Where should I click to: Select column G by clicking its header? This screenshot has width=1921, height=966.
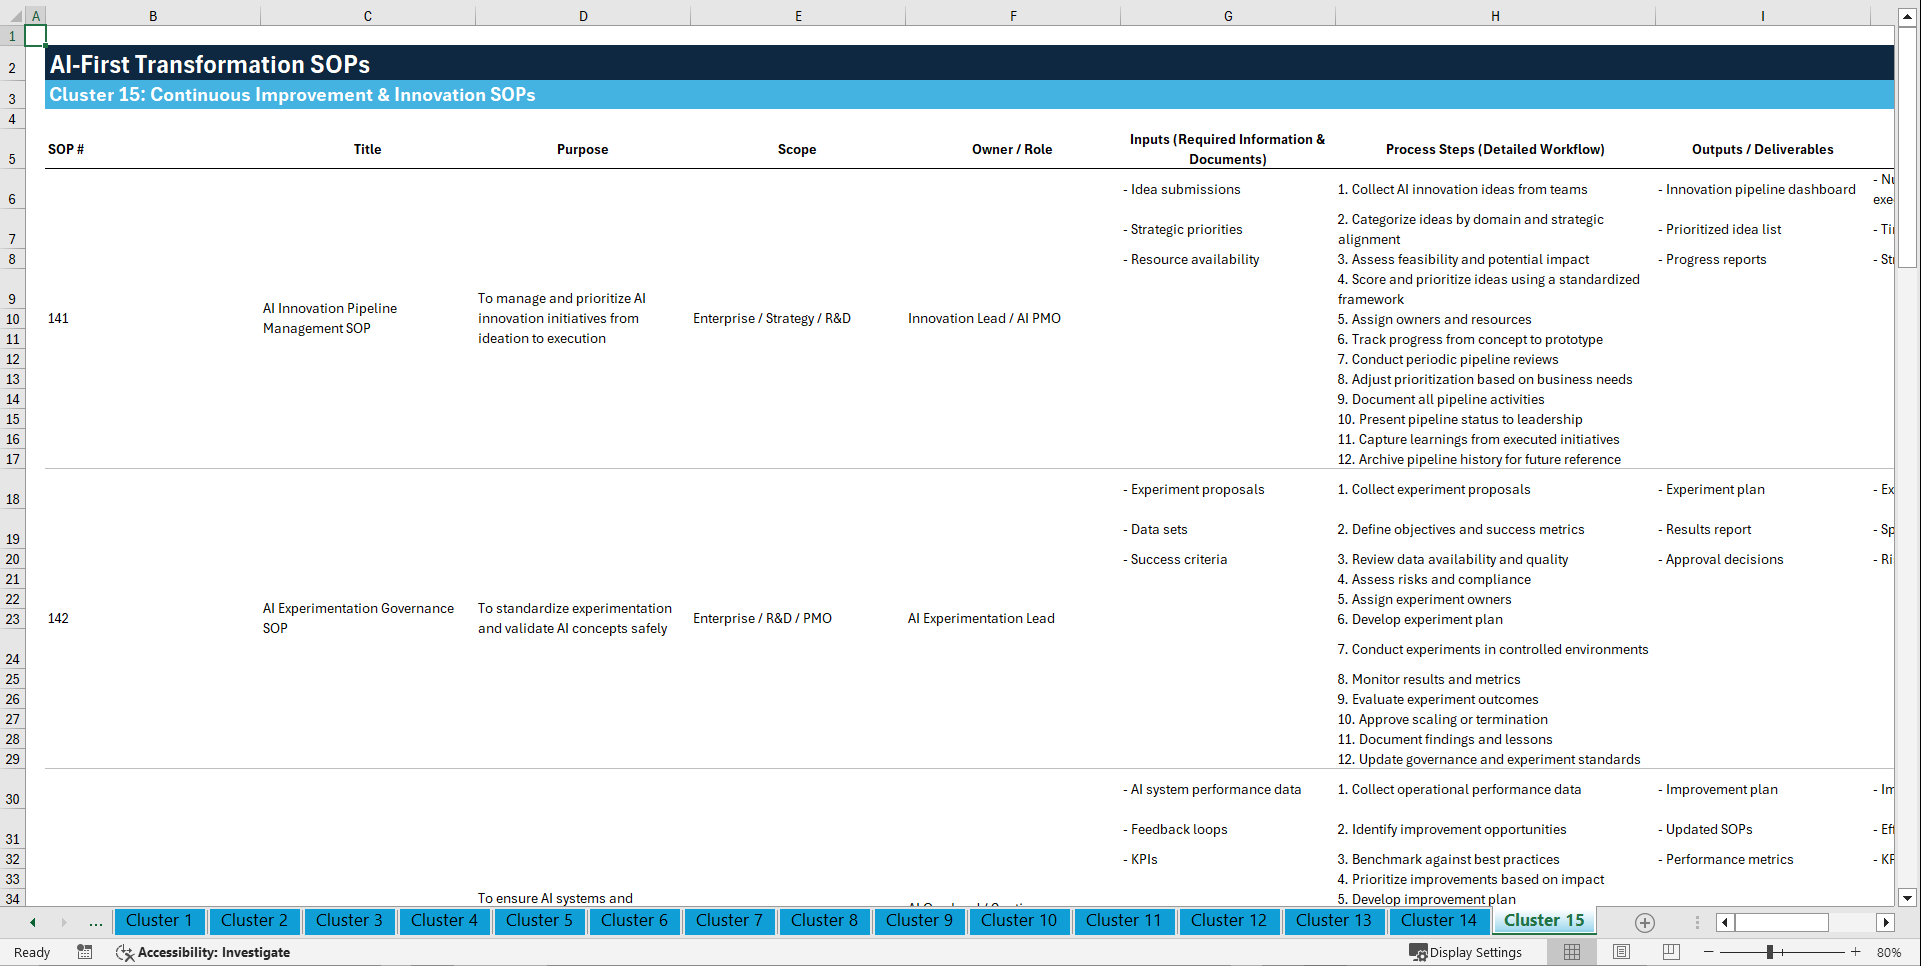pos(1227,15)
